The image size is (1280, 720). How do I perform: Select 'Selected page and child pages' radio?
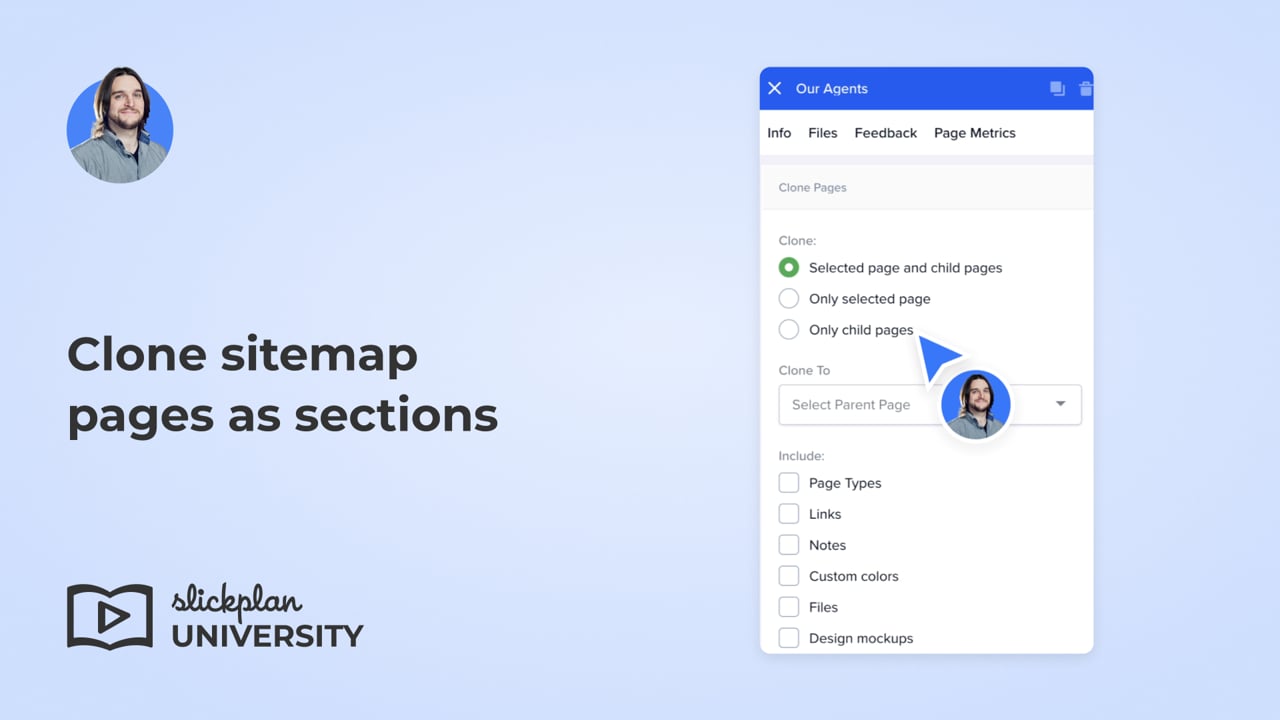[x=789, y=268]
